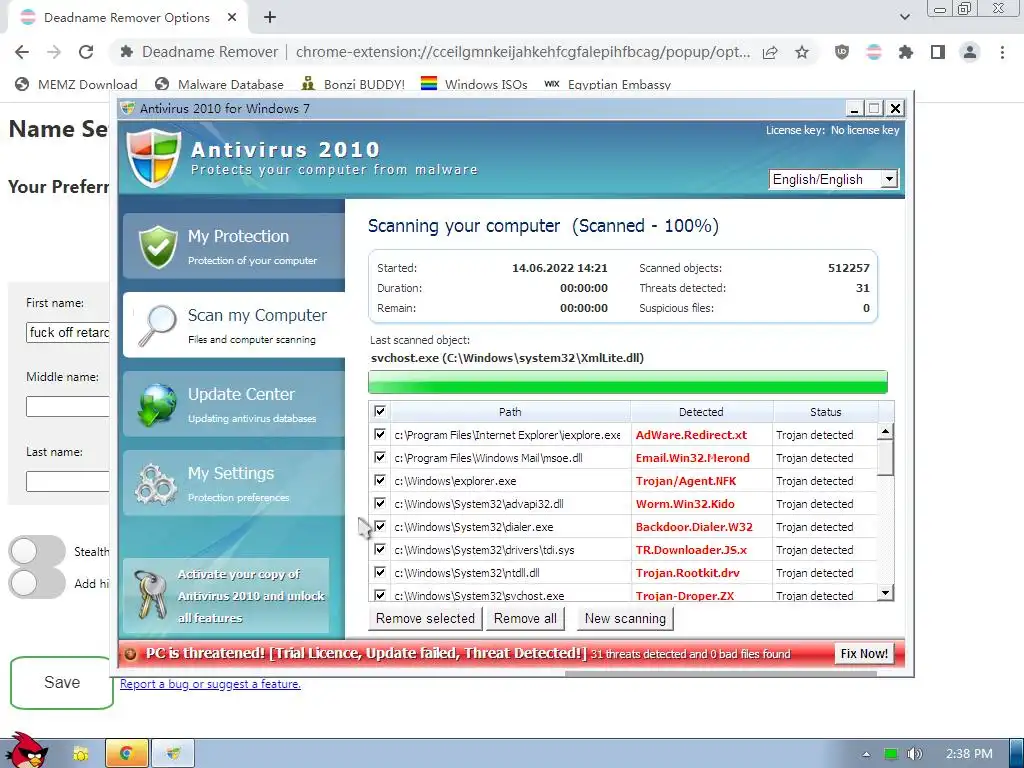Bookmark this page with star icon
This screenshot has width=1024, height=768.
tap(802, 52)
